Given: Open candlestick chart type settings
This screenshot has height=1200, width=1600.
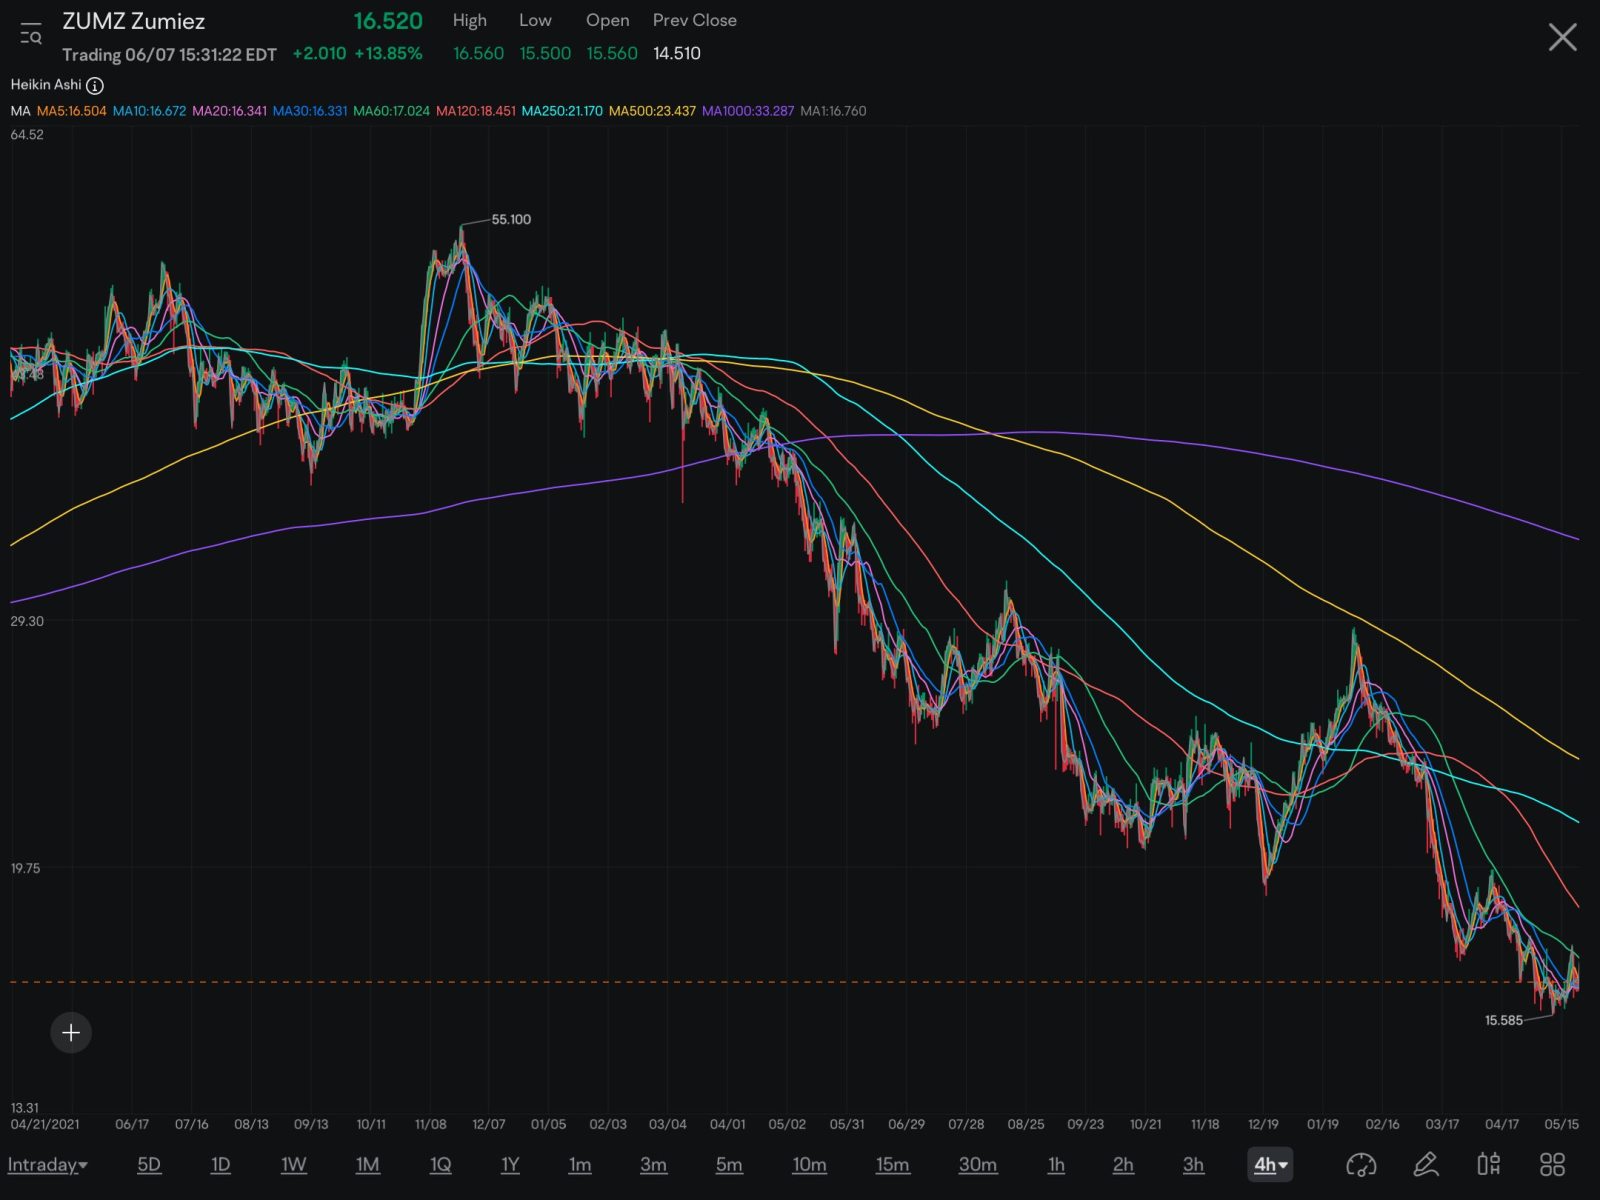Looking at the screenshot, I should (1489, 1165).
